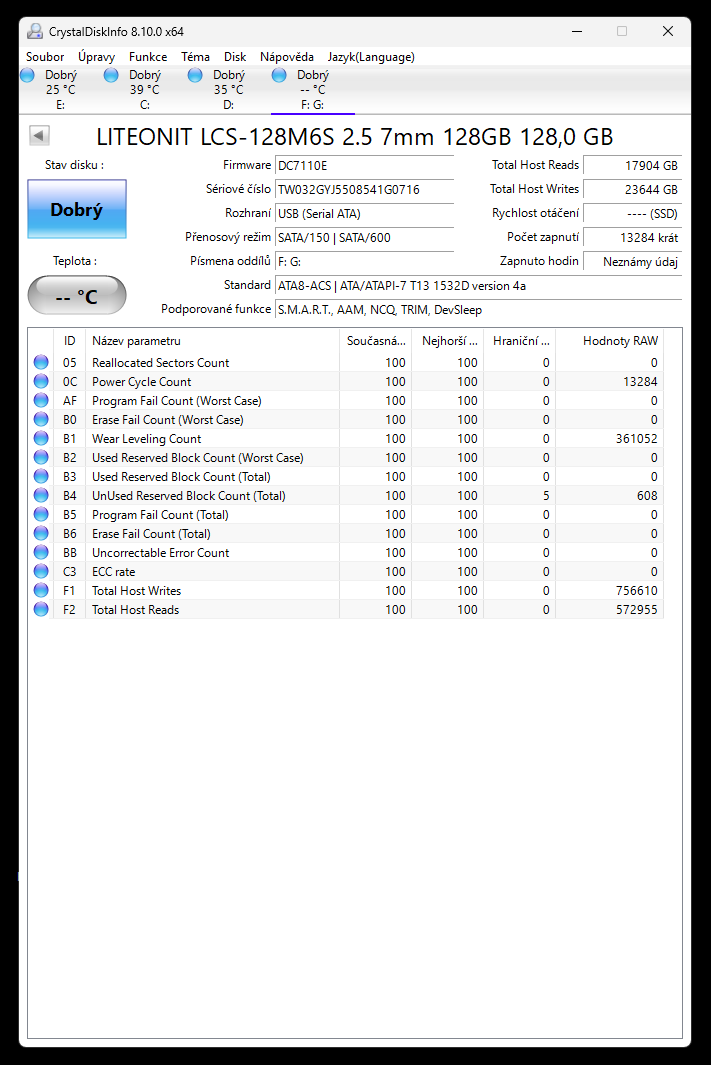Click status orb for UnUsed Reserved Block Count

(x=41, y=495)
